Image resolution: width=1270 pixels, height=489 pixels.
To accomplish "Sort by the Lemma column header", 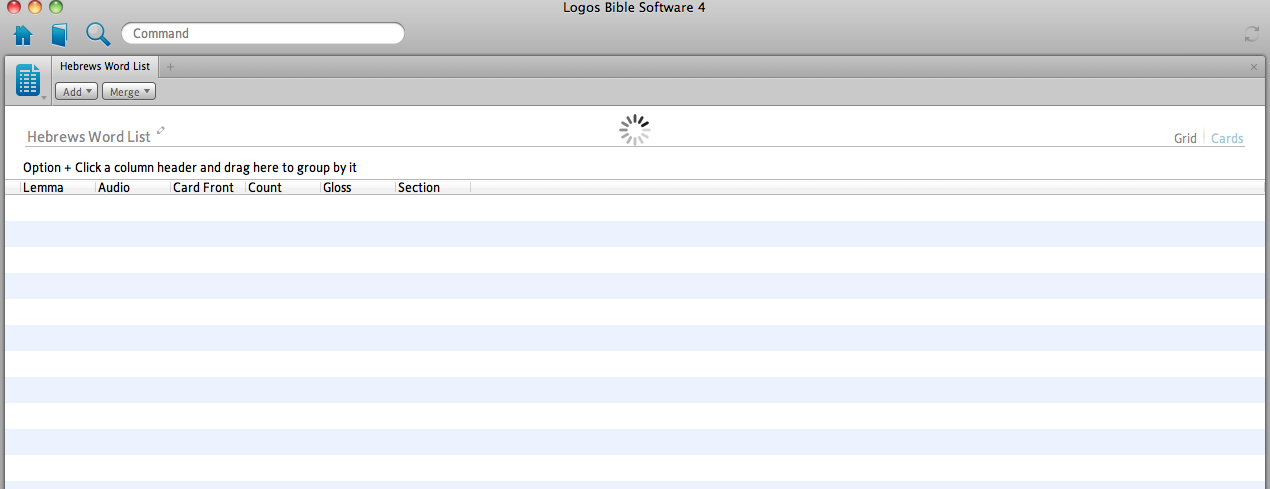I will (x=58, y=187).
